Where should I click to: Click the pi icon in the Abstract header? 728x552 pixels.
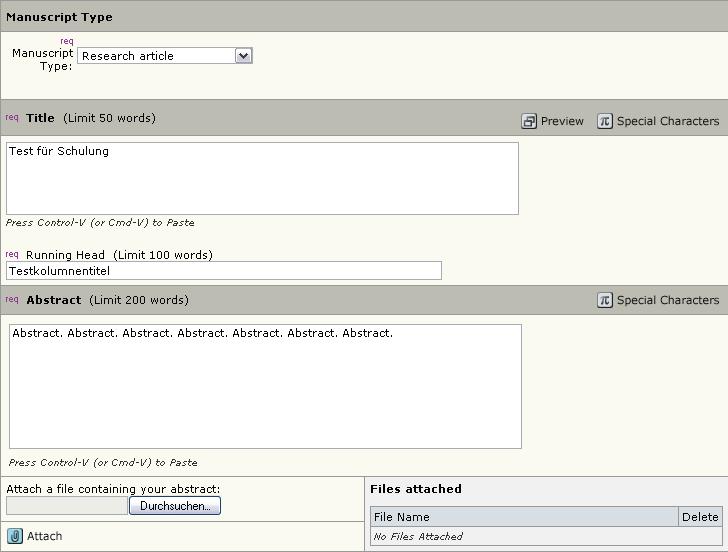tap(604, 300)
